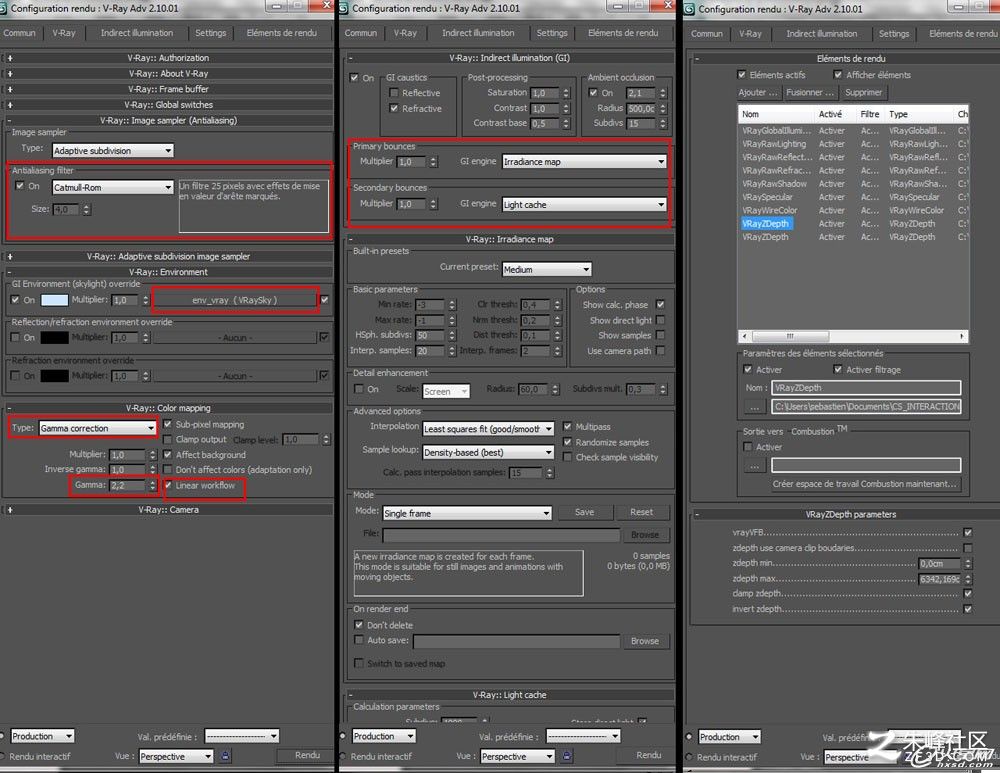This screenshot has width=1000, height=773.
Task: Switch to Commun tab in right window
Action: 707,33
